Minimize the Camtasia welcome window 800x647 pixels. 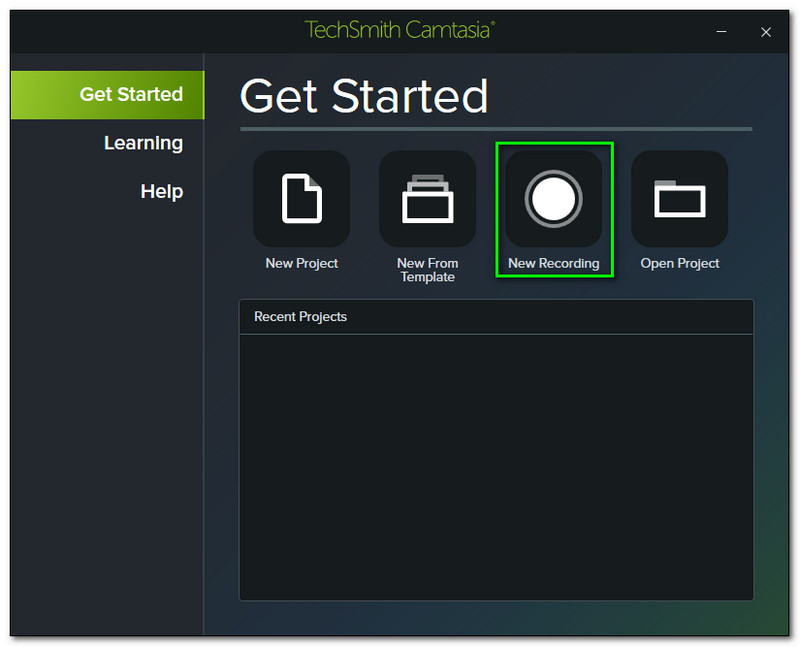pyautogui.click(x=721, y=32)
